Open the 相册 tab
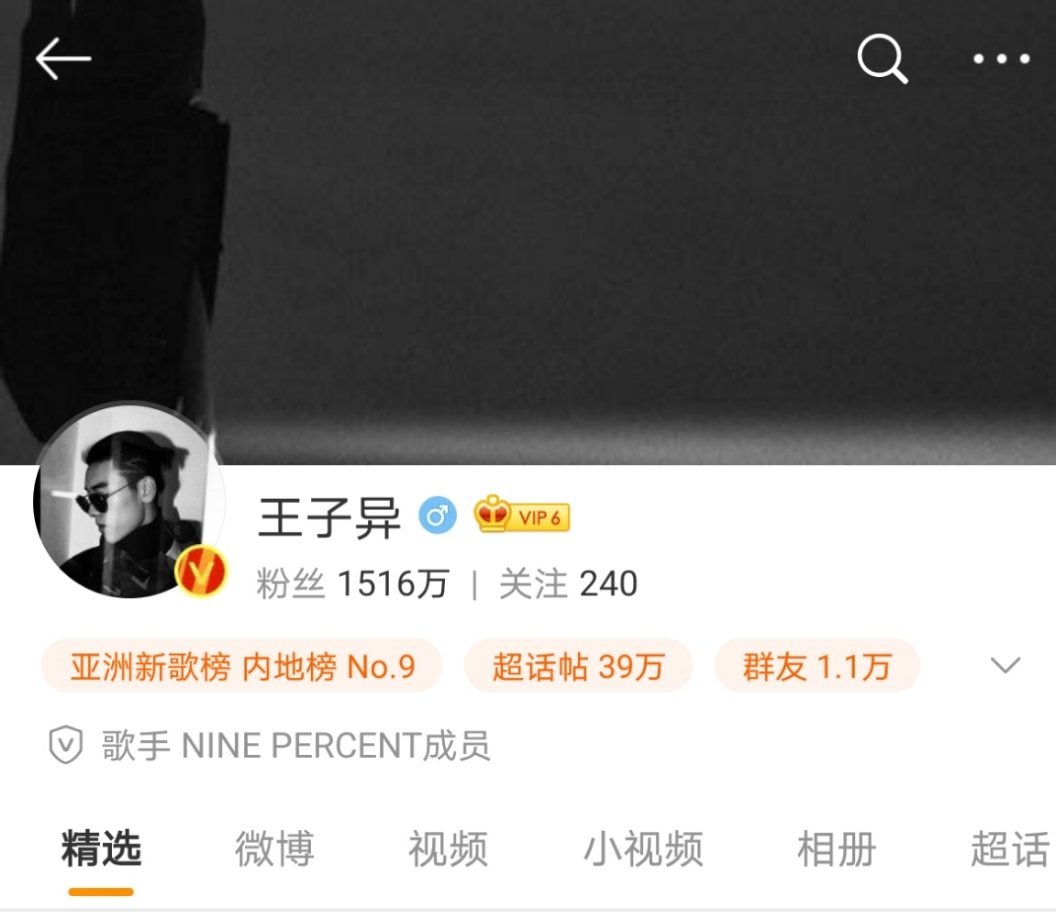 pos(836,848)
